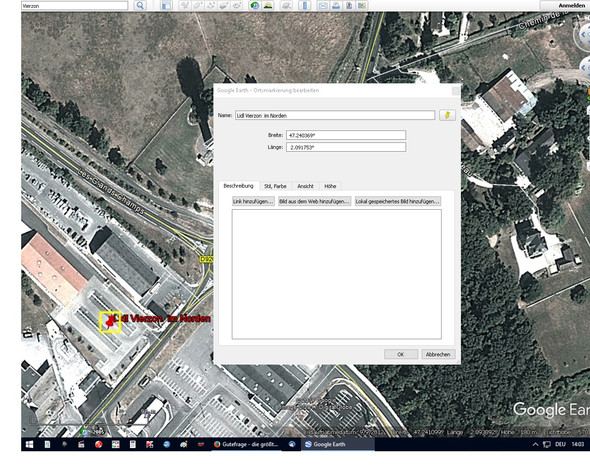Click the print toolbar icon
The width and height of the screenshot is (590, 472).
(x=336, y=5)
